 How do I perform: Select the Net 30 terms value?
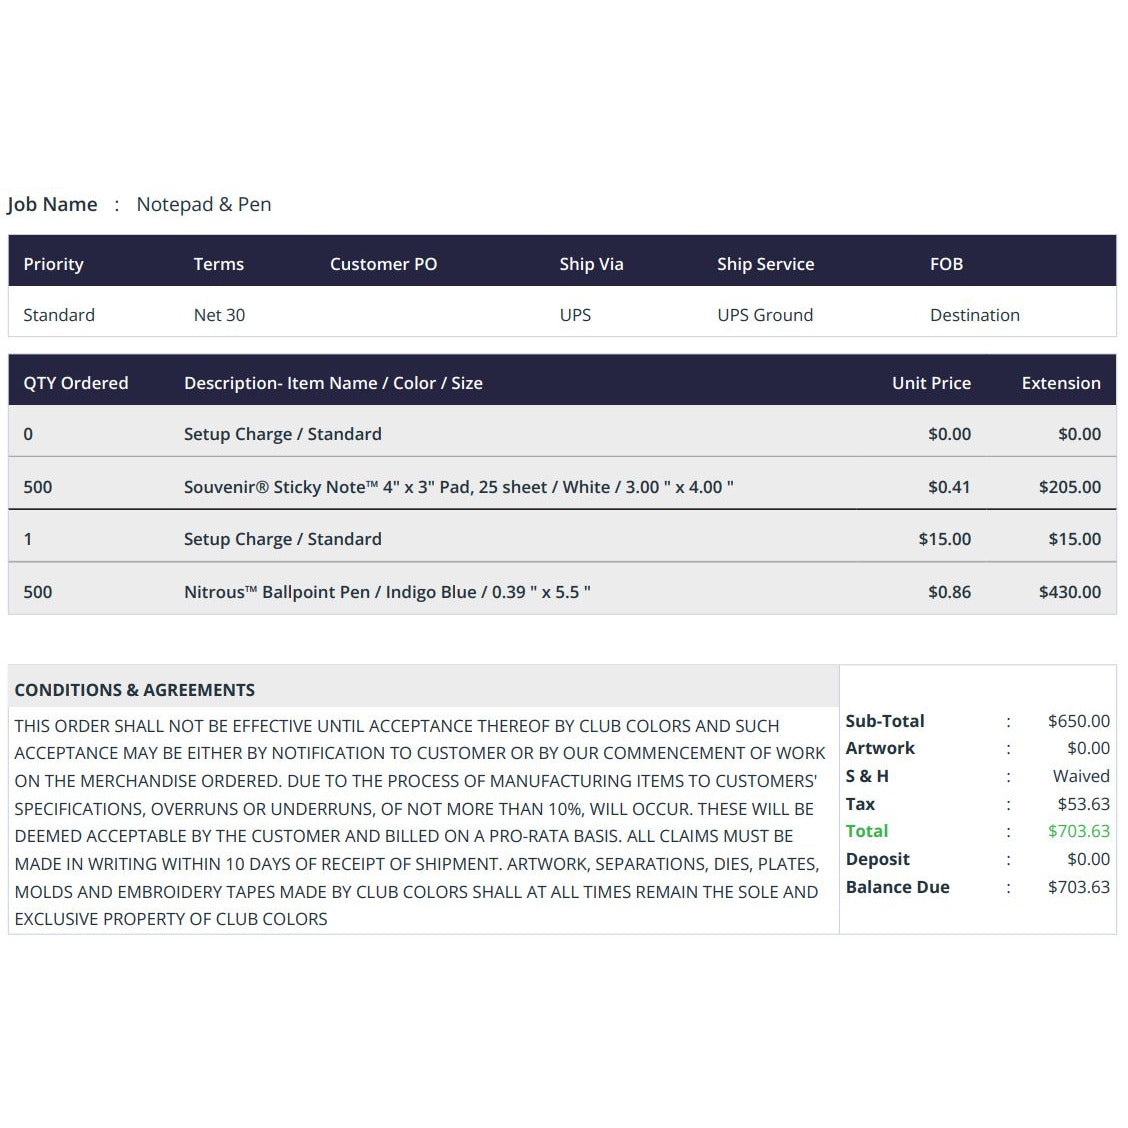219,315
